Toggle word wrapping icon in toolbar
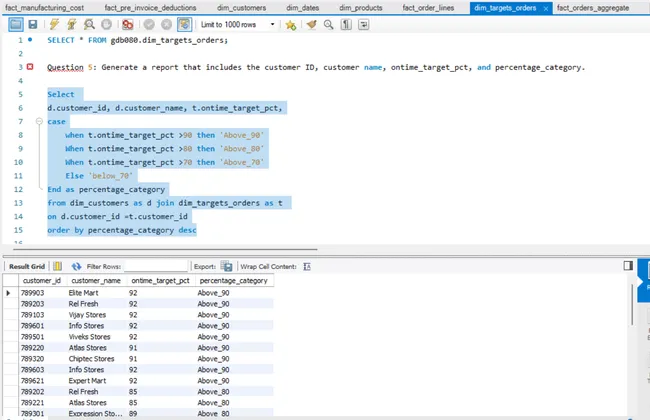Screen dimensions: 650x420 click(364, 24)
